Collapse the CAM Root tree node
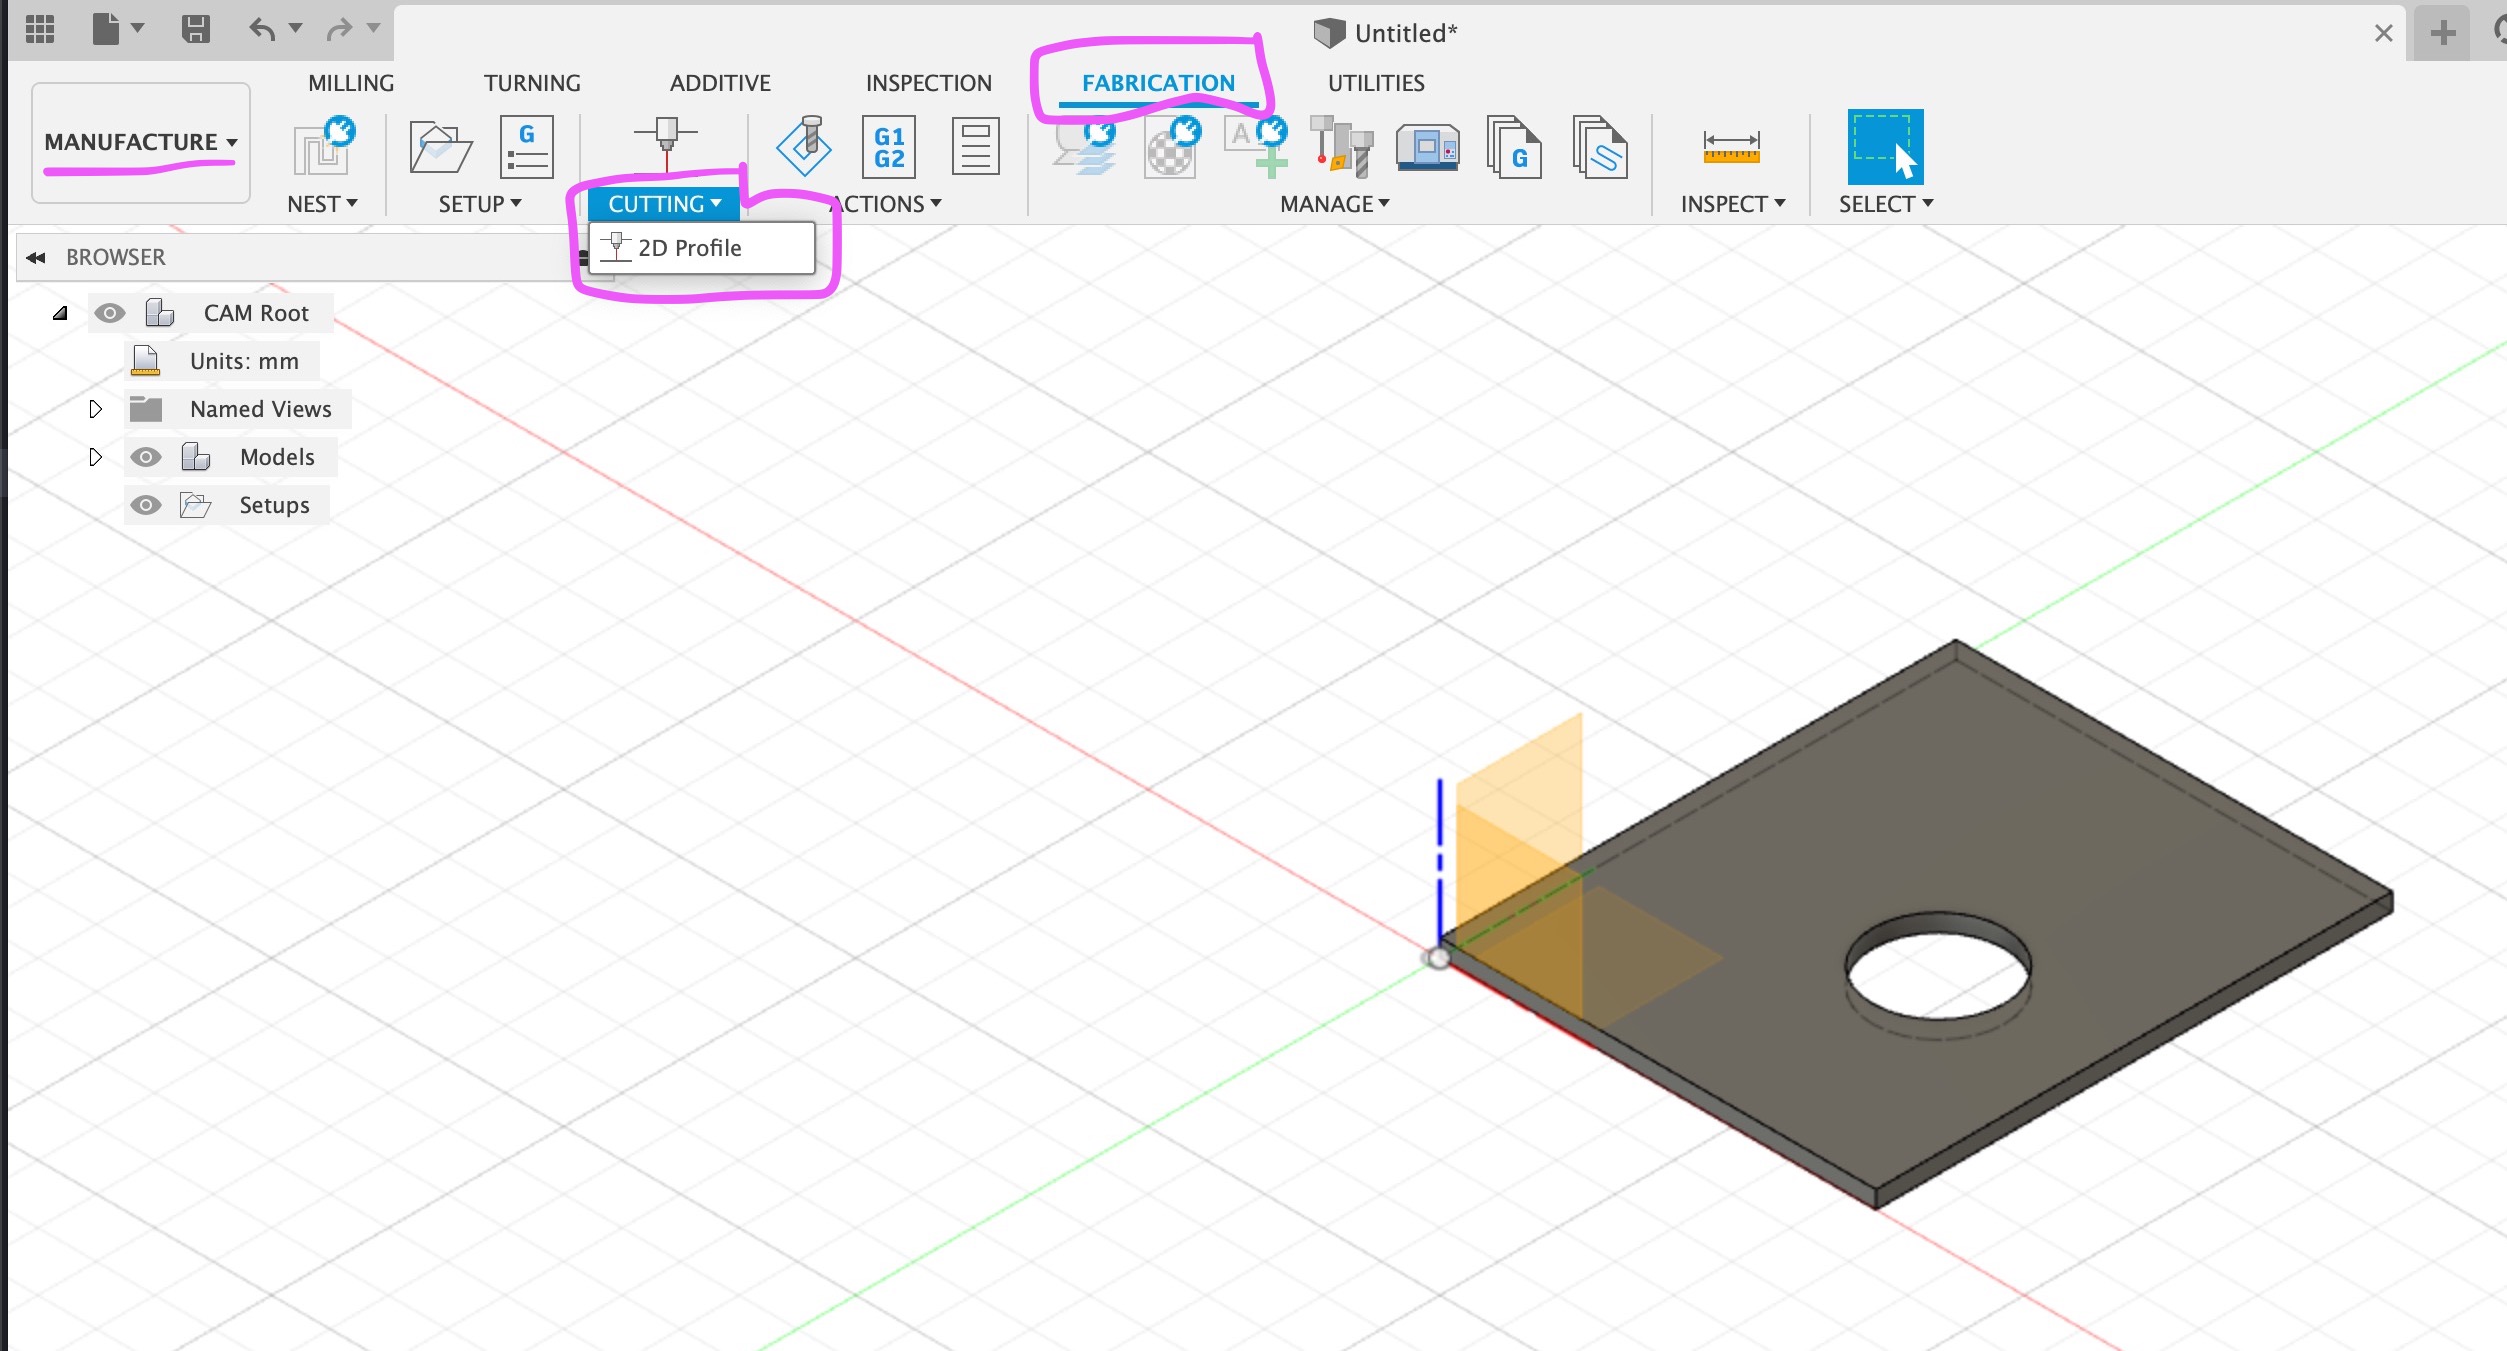 pos(60,313)
